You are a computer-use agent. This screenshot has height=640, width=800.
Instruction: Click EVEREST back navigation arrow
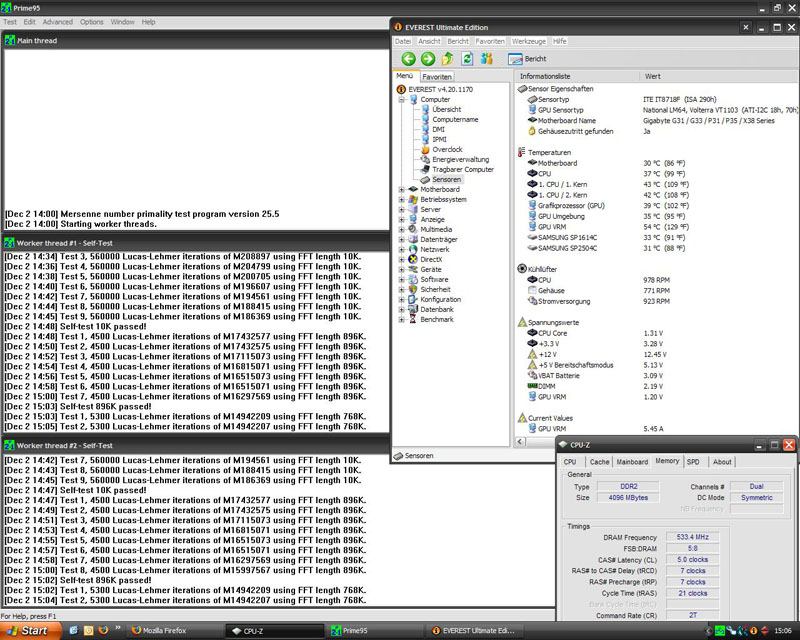click(x=408, y=59)
